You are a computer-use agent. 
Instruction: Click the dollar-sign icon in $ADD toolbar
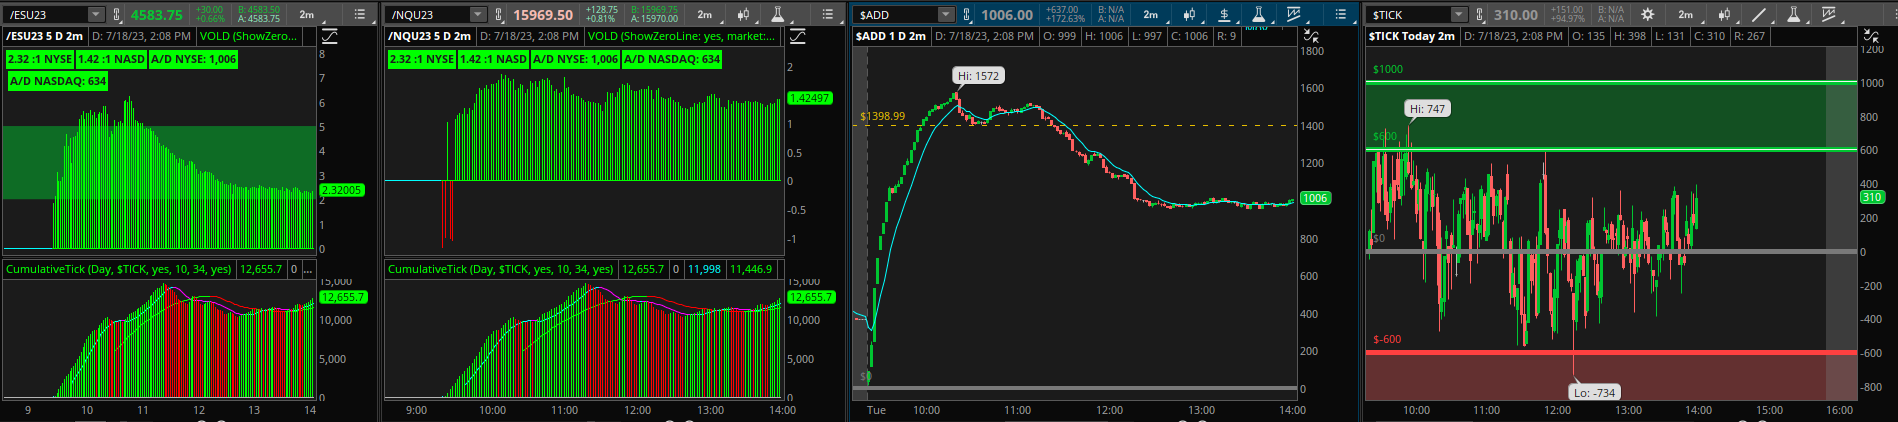click(x=1224, y=15)
